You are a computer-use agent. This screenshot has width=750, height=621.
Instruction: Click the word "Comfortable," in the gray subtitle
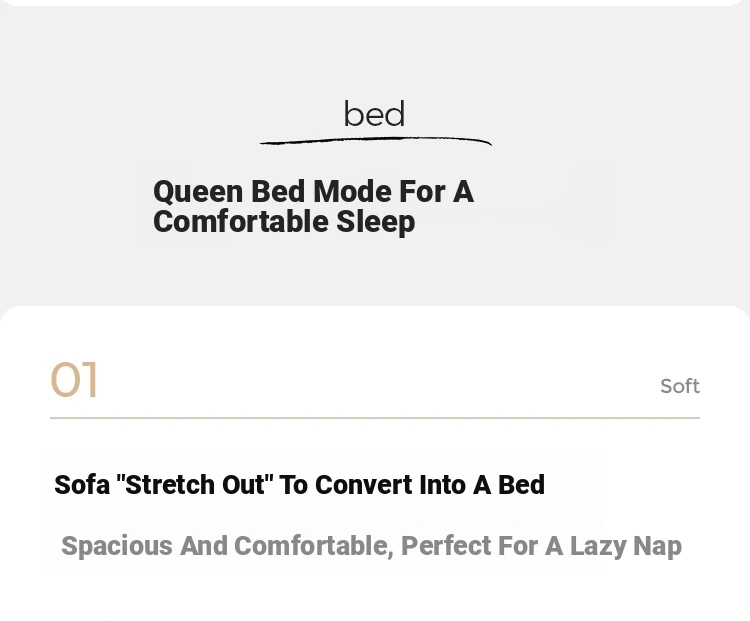314,546
